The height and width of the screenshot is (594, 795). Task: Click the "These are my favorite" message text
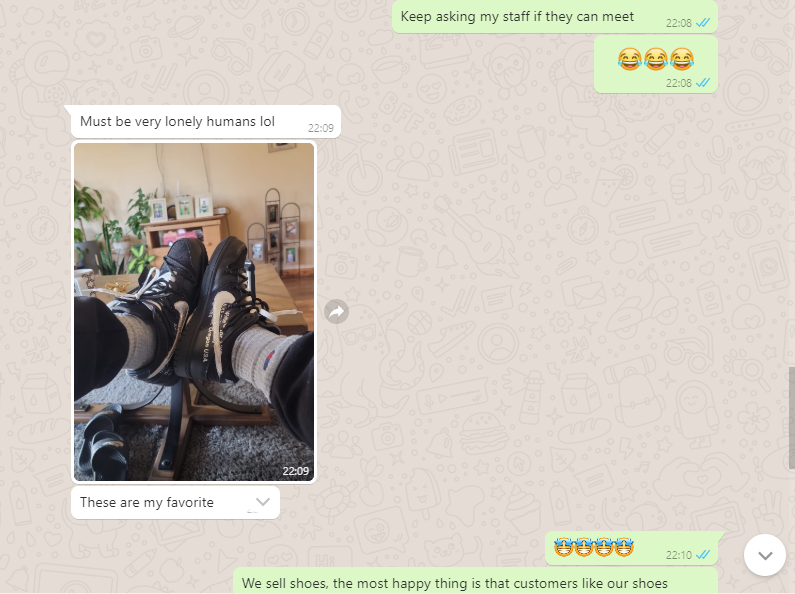tap(147, 502)
